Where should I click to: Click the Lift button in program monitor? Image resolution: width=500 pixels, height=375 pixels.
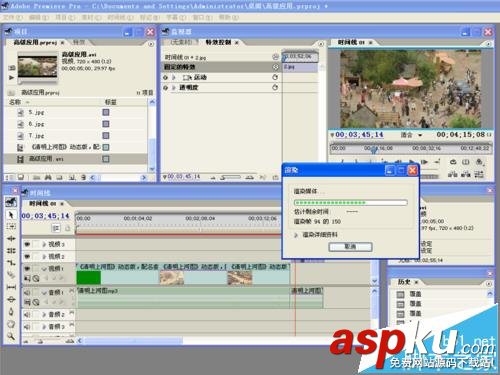click(453, 174)
